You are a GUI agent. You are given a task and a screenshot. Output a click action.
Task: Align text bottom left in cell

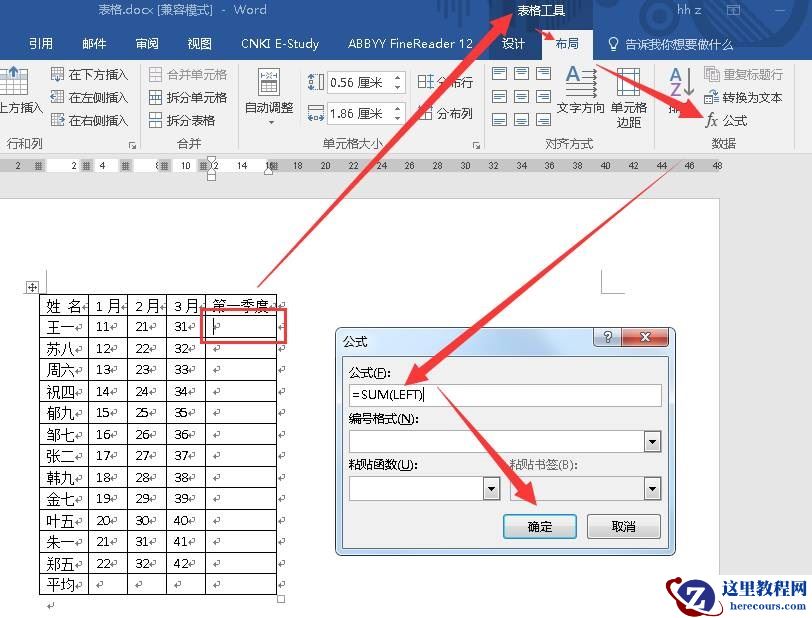point(499,120)
